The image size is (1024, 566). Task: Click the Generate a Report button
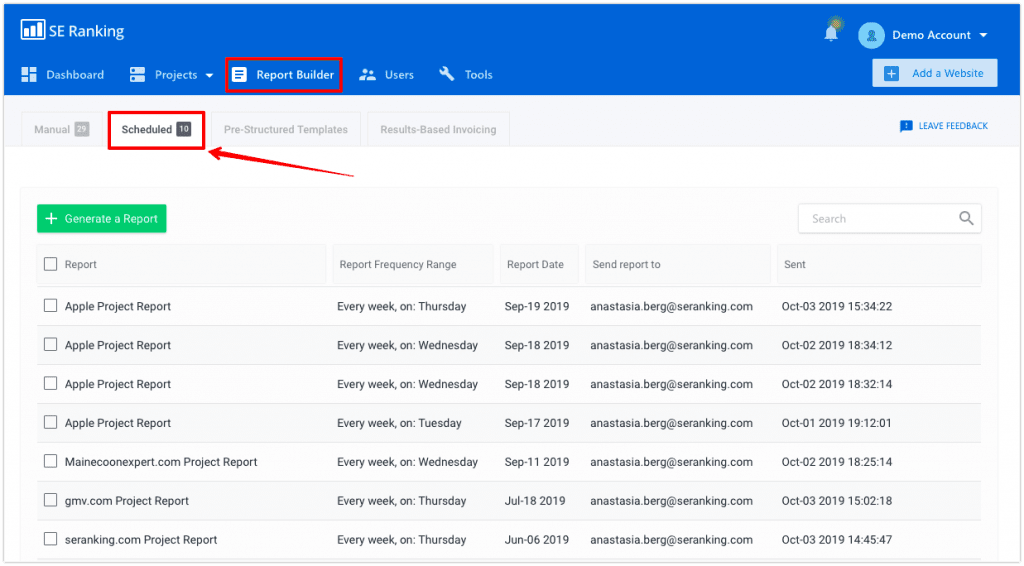(102, 219)
